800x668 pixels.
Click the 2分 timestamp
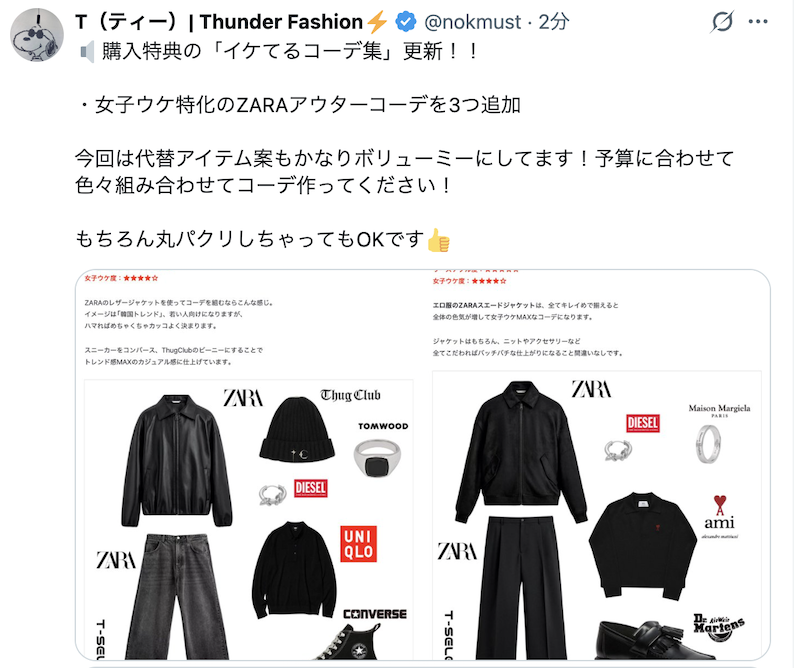tap(554, 22)
